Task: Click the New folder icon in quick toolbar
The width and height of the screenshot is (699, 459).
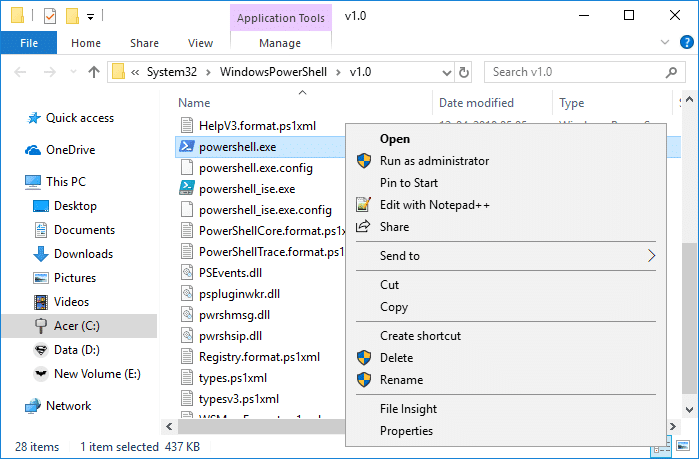Action: tap(72, 16)
